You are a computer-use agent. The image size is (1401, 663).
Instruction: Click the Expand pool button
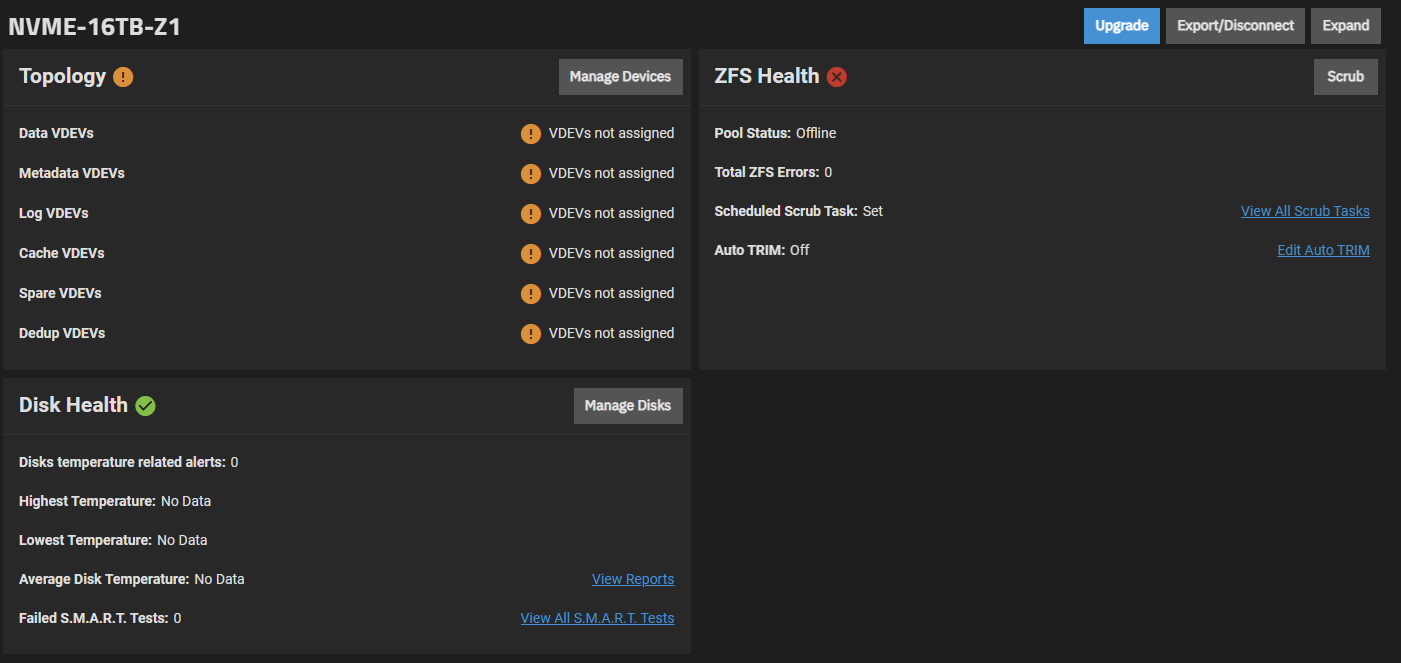click(1346, 26)
